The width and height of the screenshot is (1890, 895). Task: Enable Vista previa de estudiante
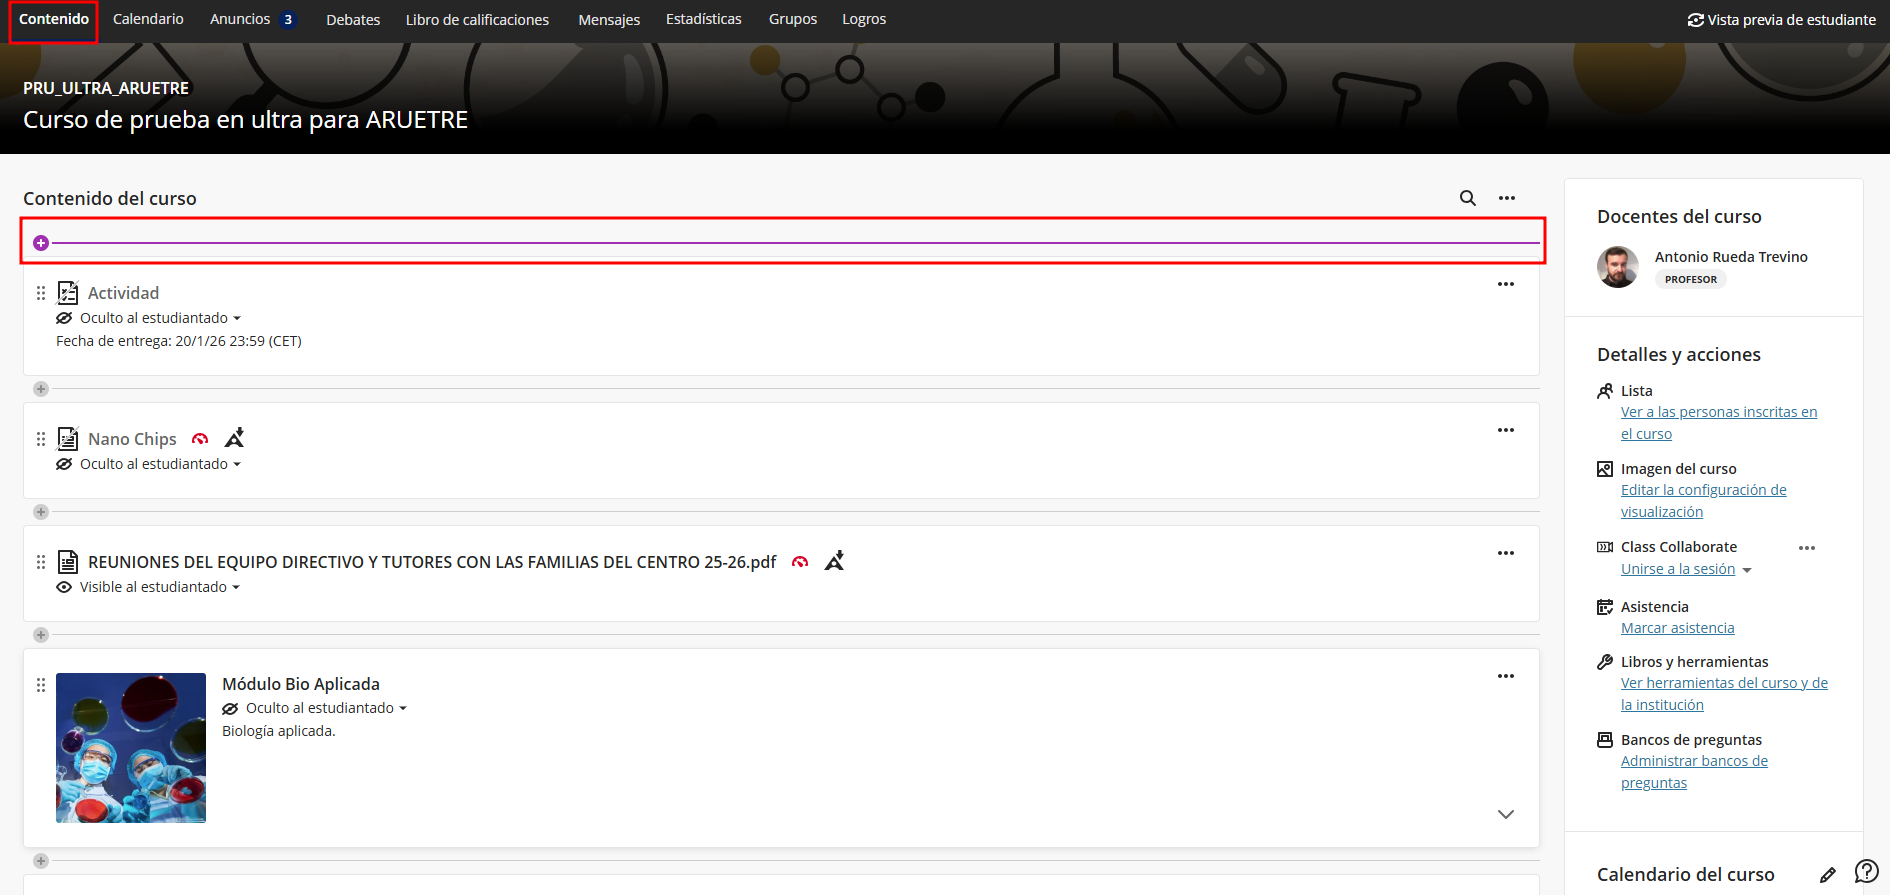point(1781,20)
